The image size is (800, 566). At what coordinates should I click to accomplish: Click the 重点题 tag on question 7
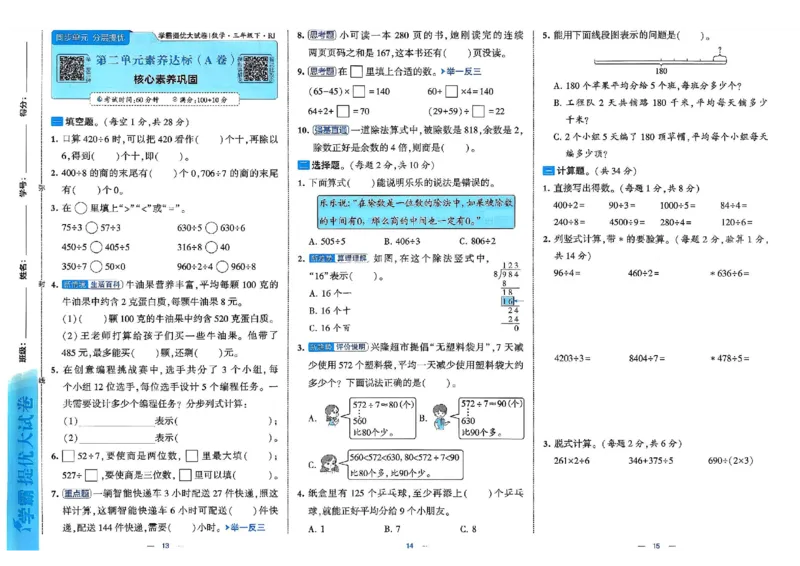coord(77,494)
